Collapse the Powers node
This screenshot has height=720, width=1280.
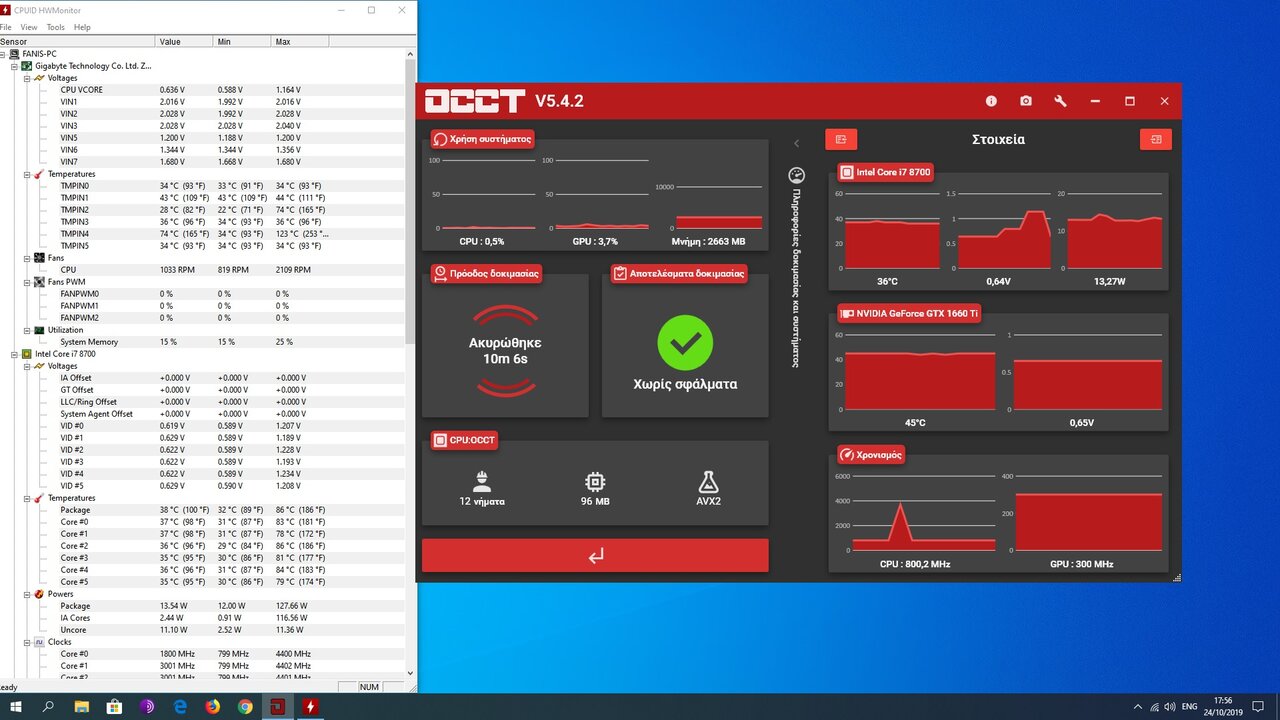click(x=27, y=594)
